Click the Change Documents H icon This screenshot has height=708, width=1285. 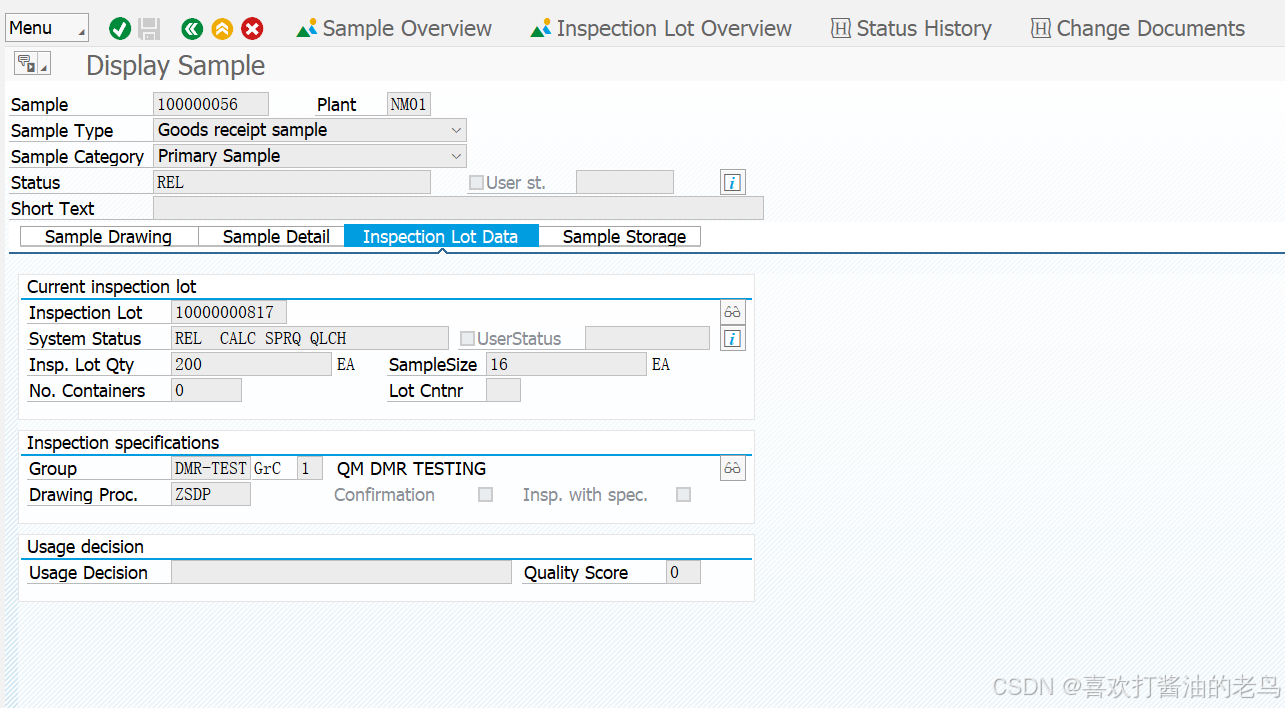[1041, 29]
